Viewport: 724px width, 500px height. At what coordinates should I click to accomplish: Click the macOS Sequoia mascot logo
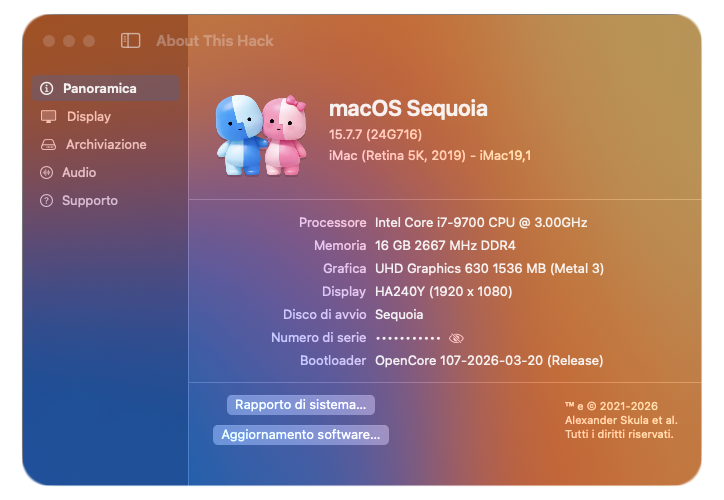click(259, 135)
